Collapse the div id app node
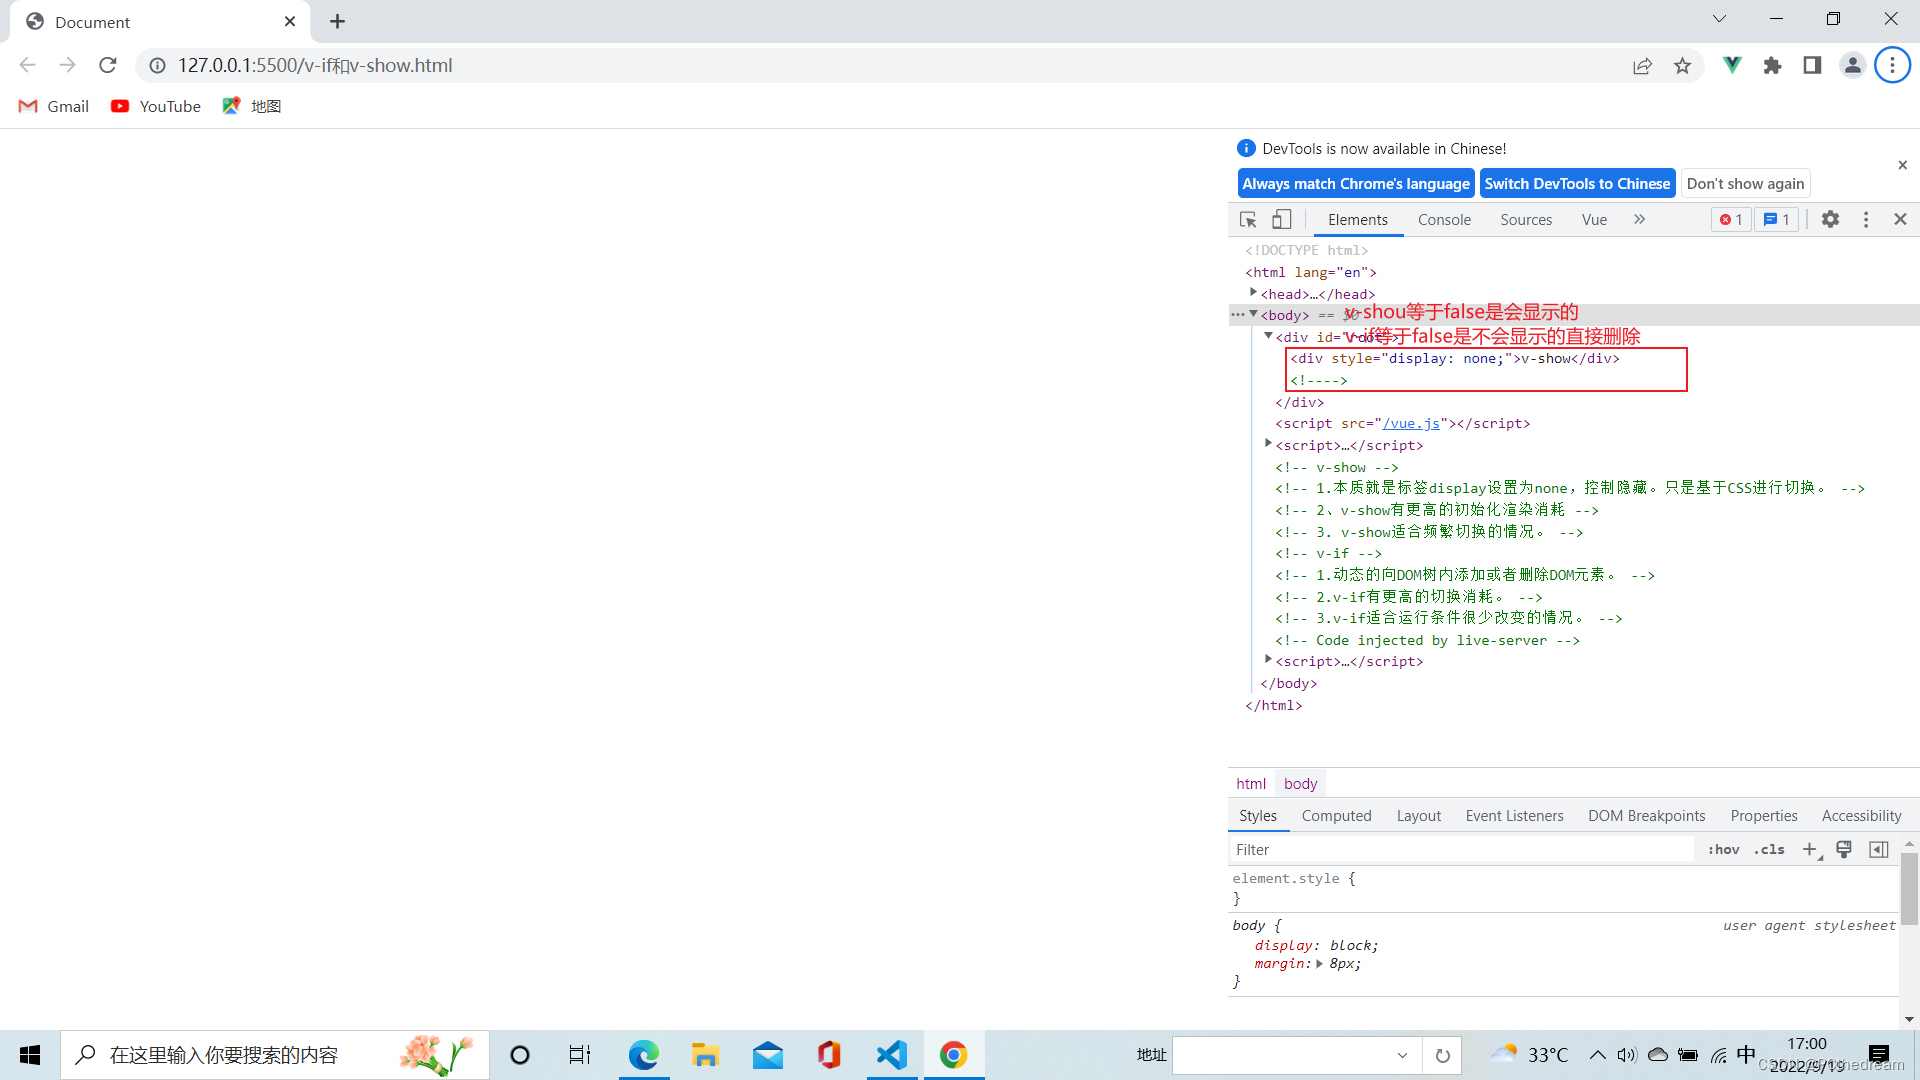 1268,336
